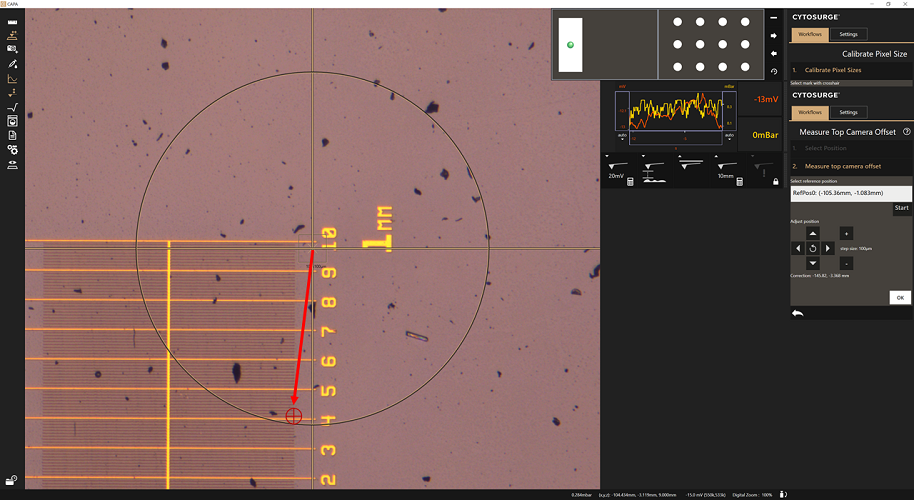Expand the dropdown arrow above the 20mV tool
Screen dimensions: 914x500
[607, 156]
